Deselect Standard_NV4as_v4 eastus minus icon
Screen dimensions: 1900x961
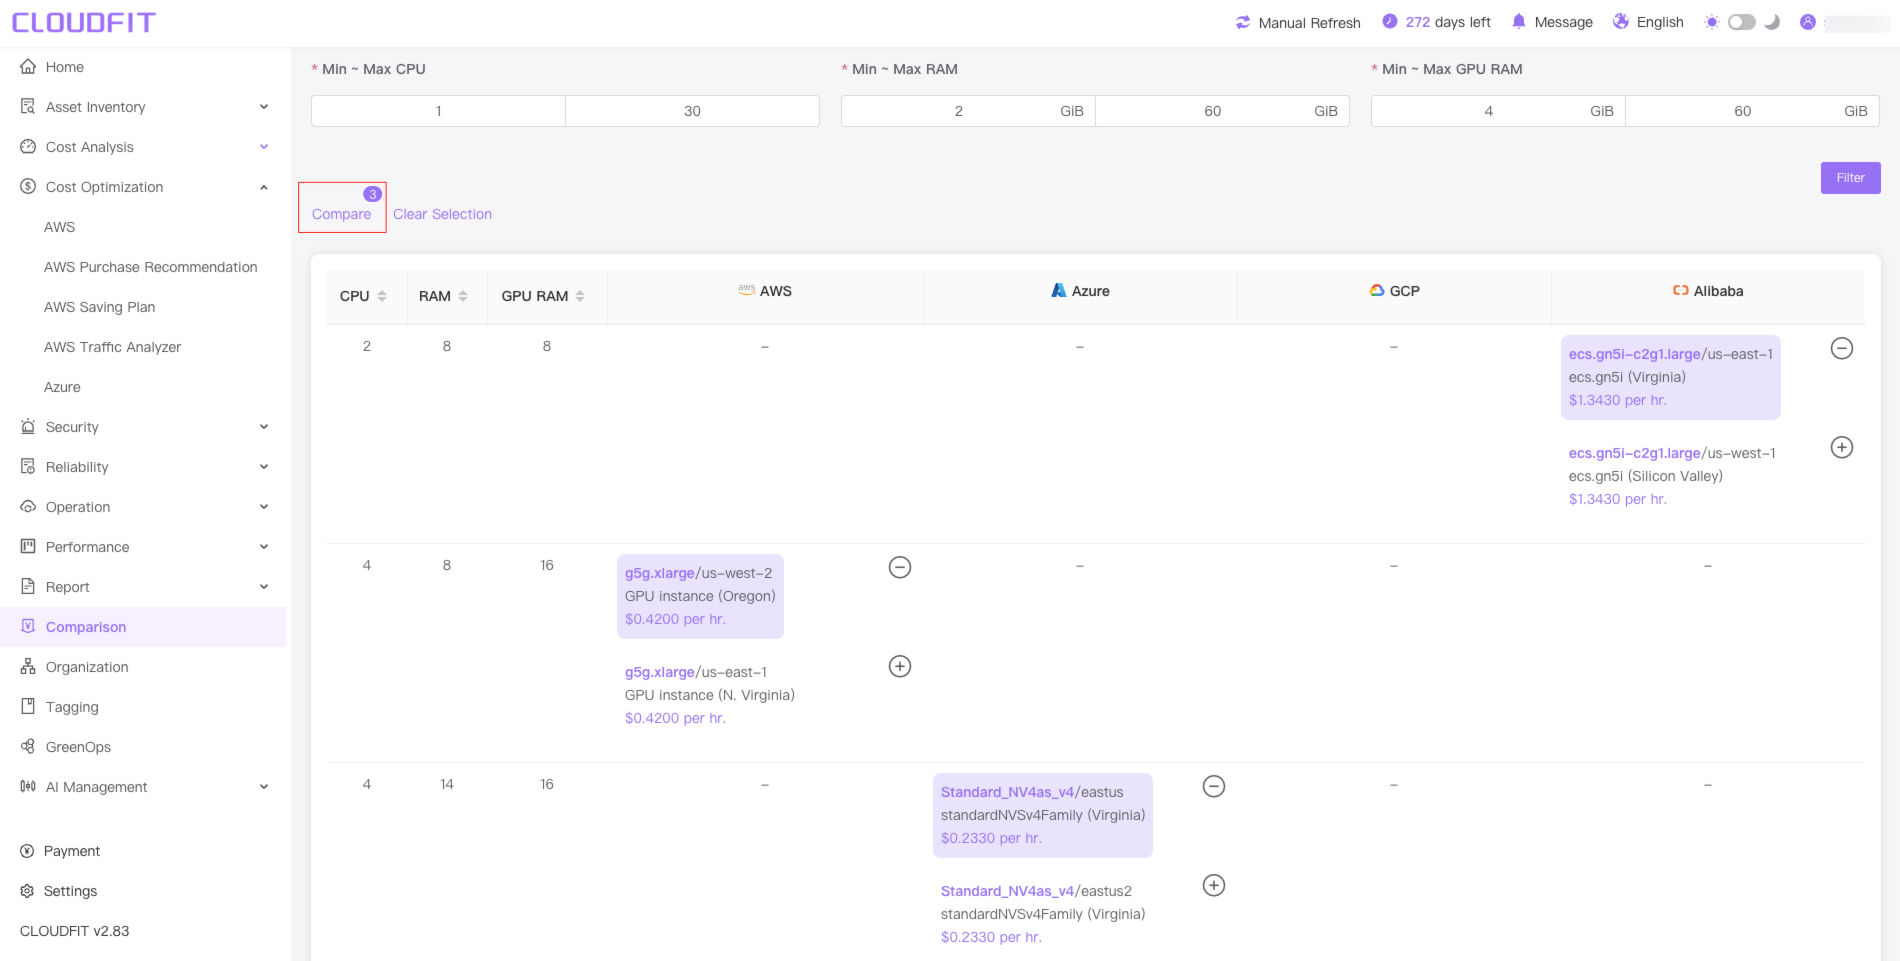[x=1214, y=786]
